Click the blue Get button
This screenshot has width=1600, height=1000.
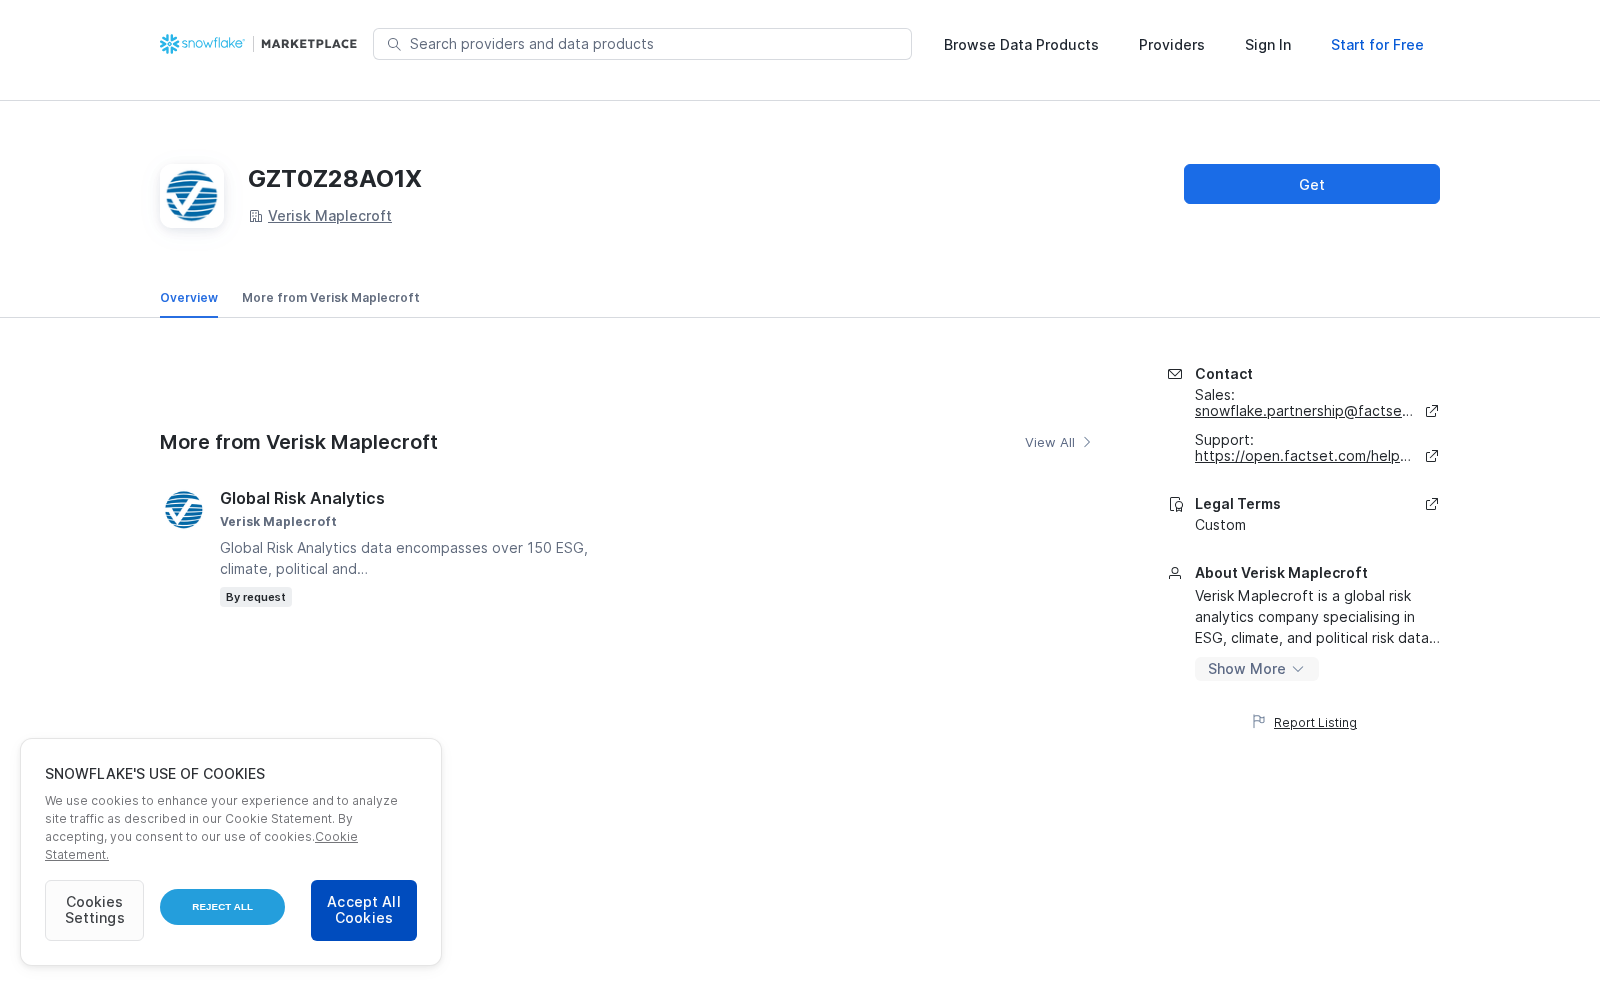tap(1312, 184)
